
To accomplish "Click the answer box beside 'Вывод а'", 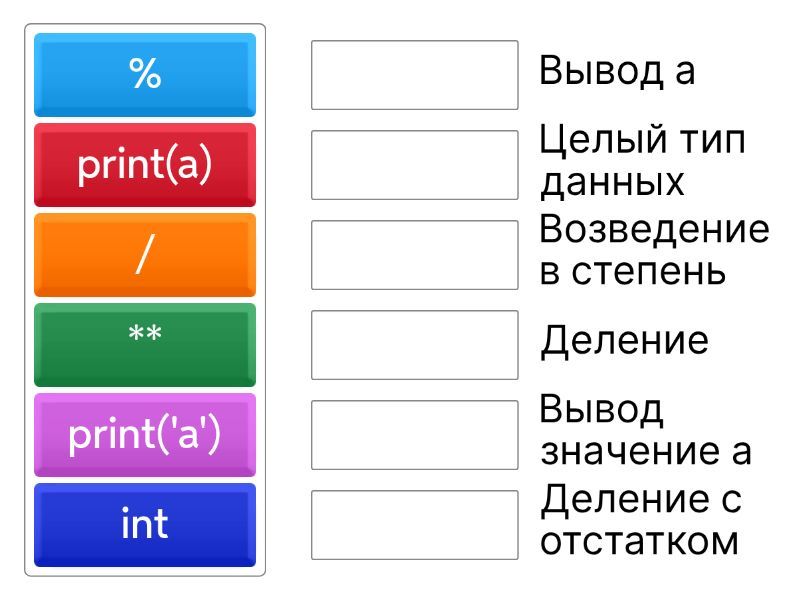I will [414, 75].
